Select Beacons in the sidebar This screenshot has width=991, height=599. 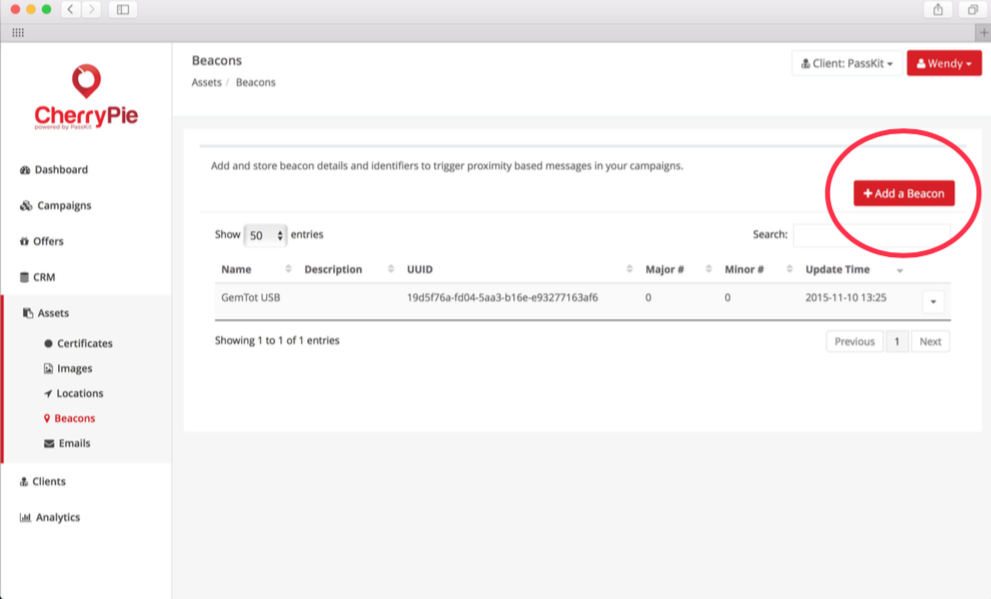tap(75, 418)
